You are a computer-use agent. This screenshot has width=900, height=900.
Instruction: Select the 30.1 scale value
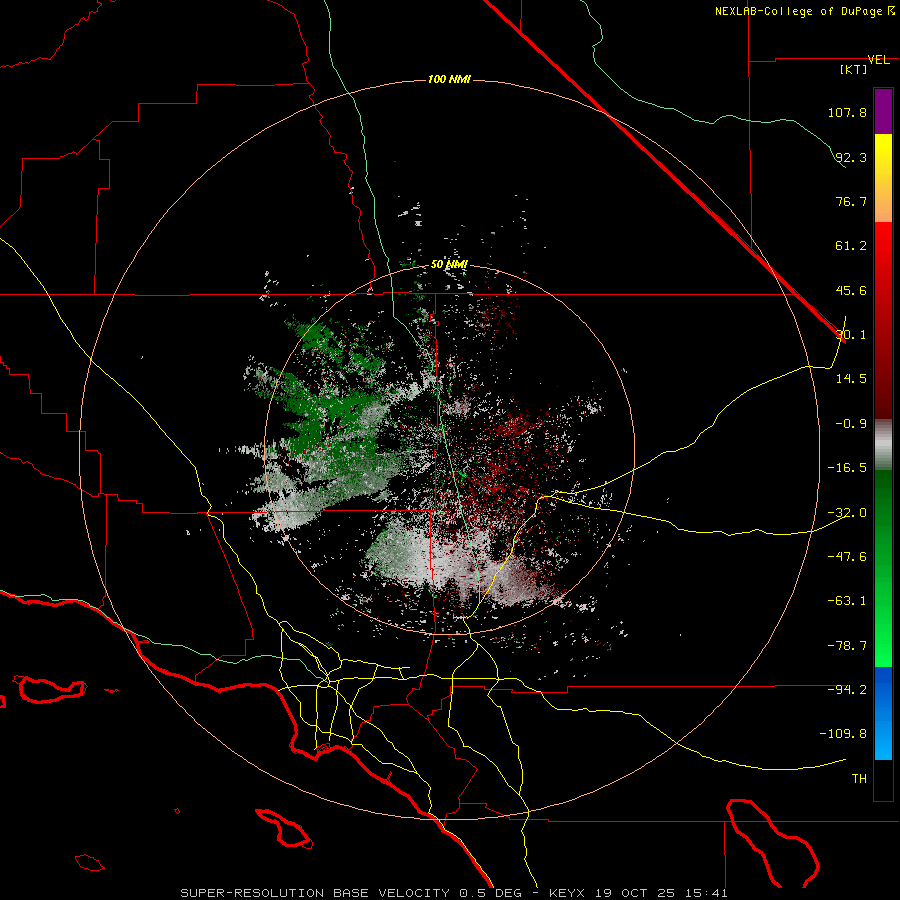pyautogui.click(x=851, y=334)
